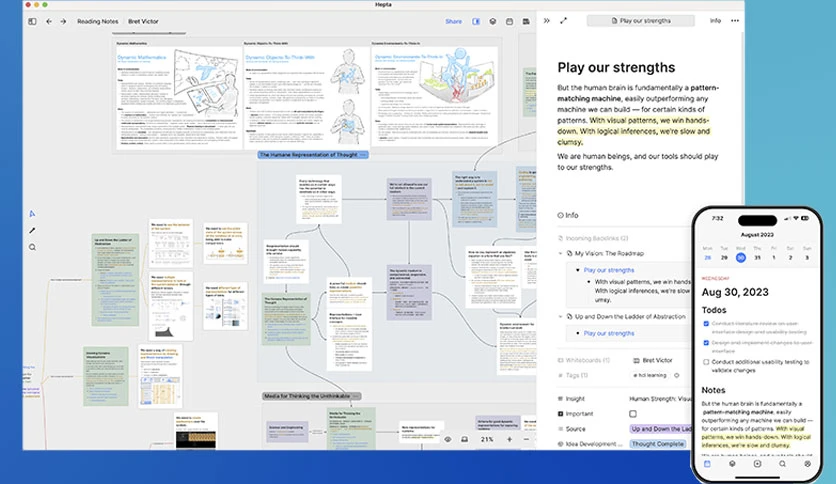This screenshot has height=484, width=836.
Task: Collapse 'Up and Down the Ladder' backlink
Action: click(560, 317)
